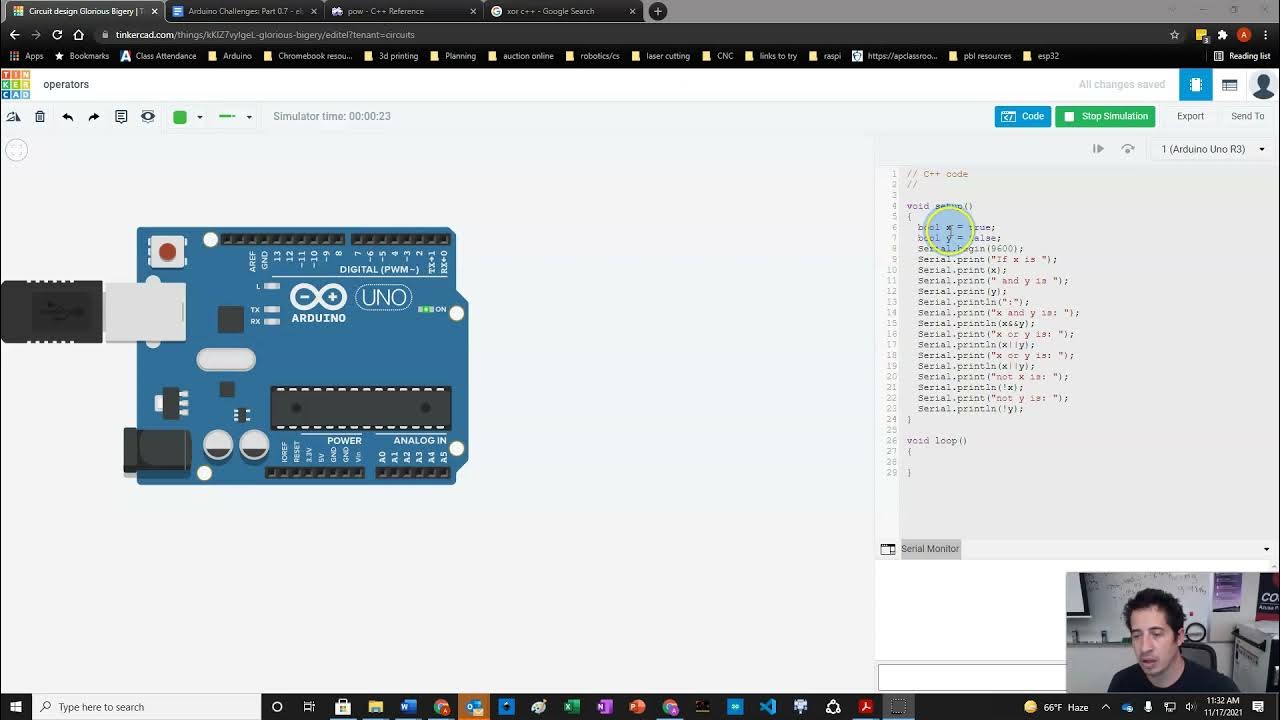Bookmark this page with the star

pyautogui.click(x=1174, y=35)
